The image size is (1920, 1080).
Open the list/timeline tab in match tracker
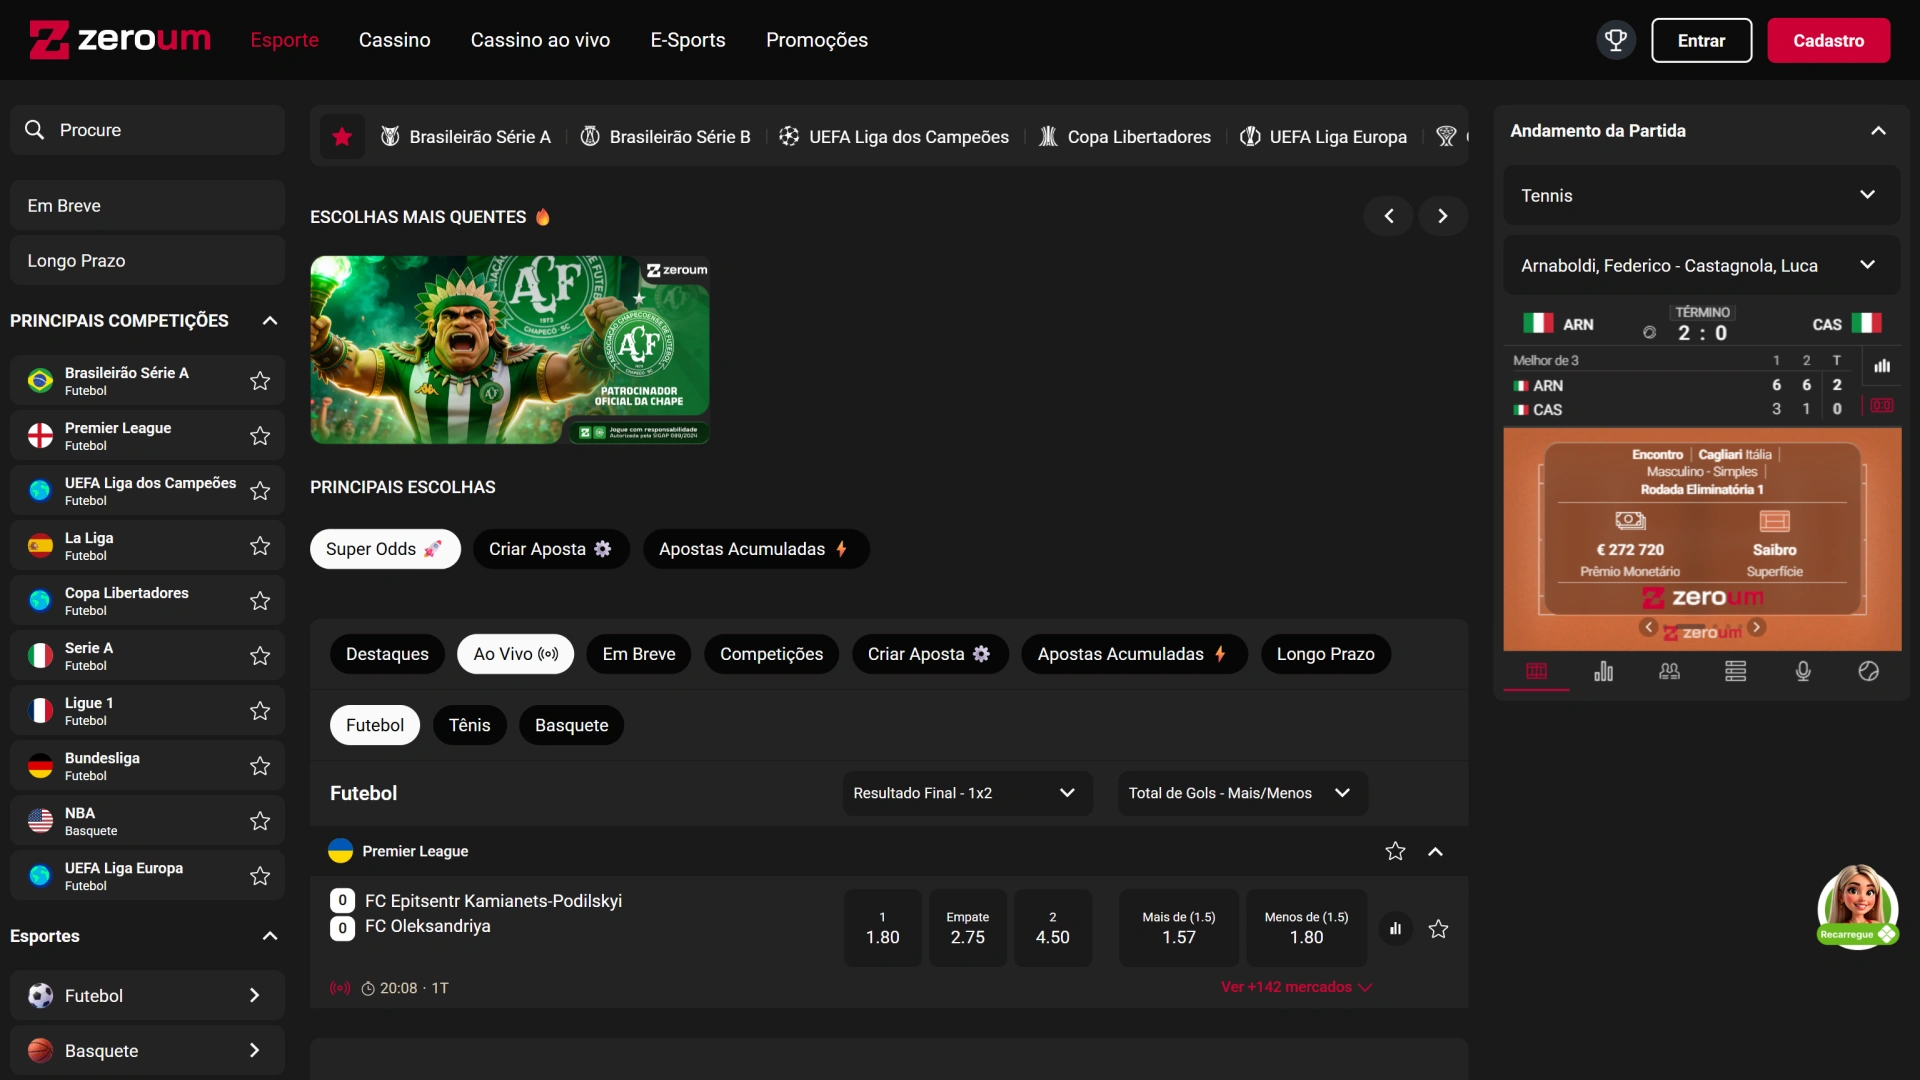click(x=1736, y=671)
